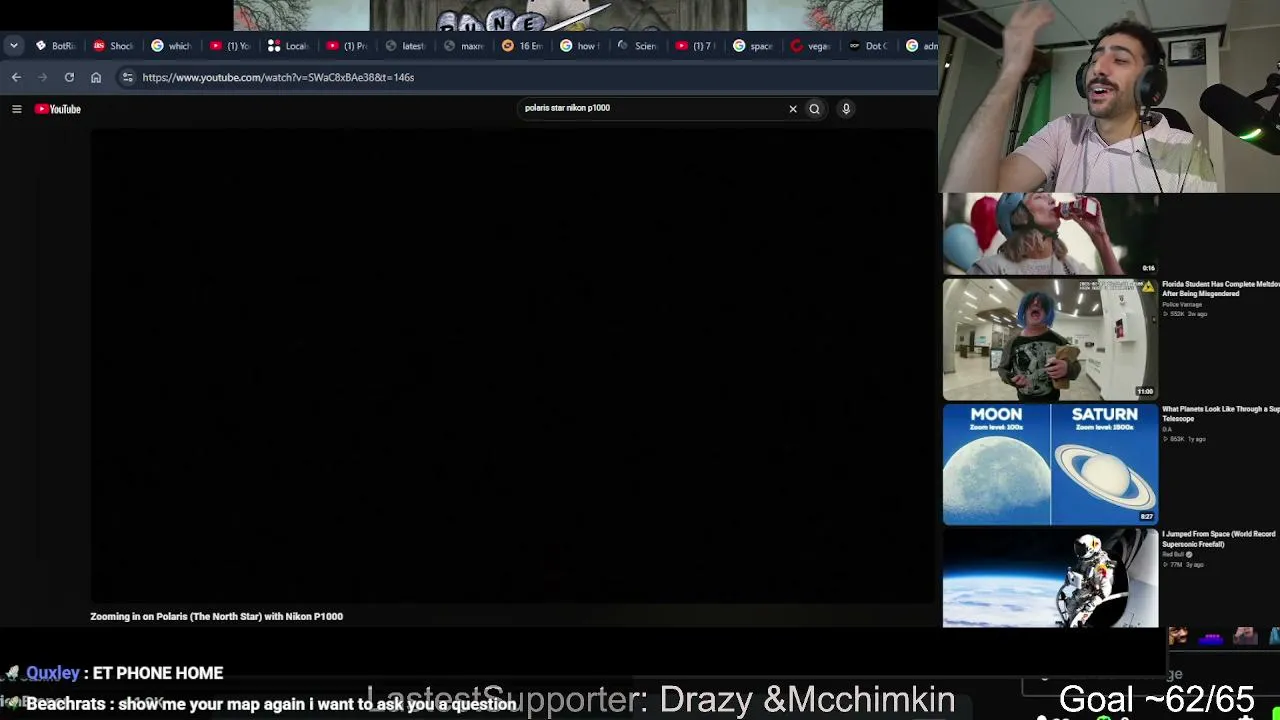1280x720 pixels.
Task: Open 'I Jumped From Space' video title
Action: pyautogui.click(x=1219, y=539)
